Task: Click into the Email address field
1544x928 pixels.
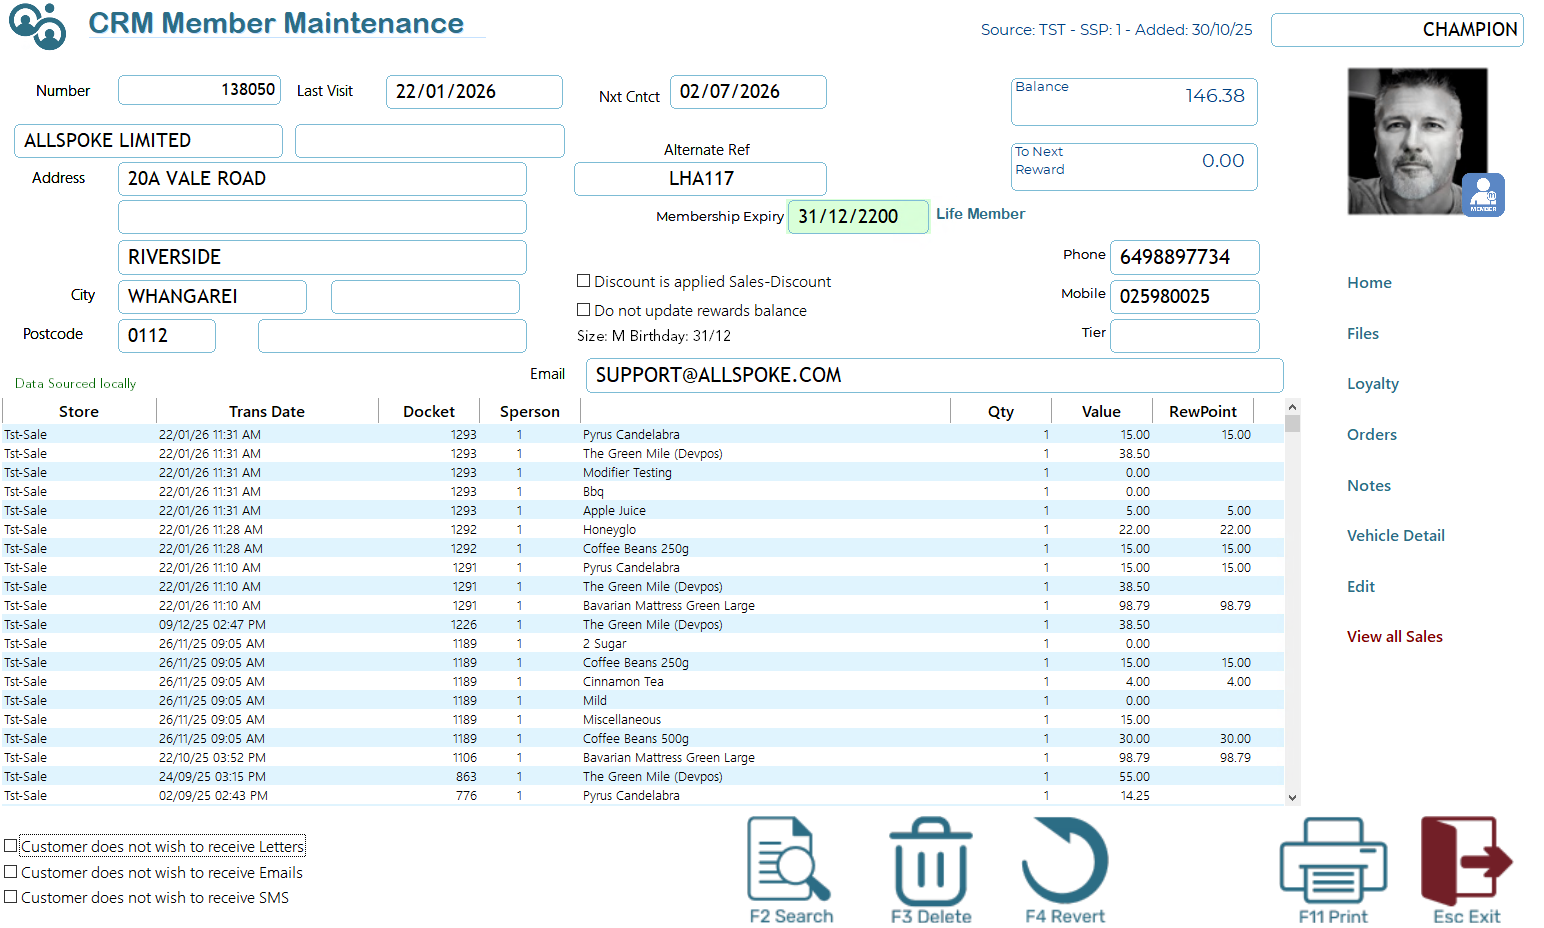Action: [x=933, y=376]
